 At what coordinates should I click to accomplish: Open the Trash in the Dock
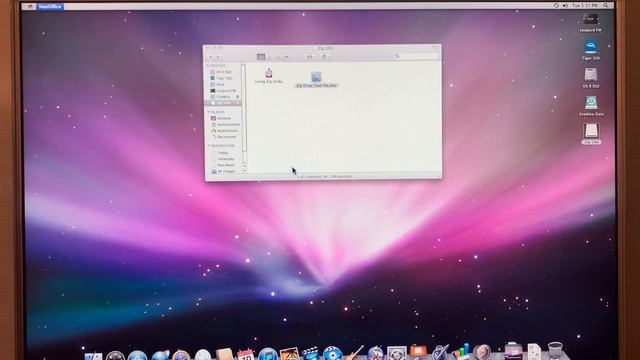555,351
